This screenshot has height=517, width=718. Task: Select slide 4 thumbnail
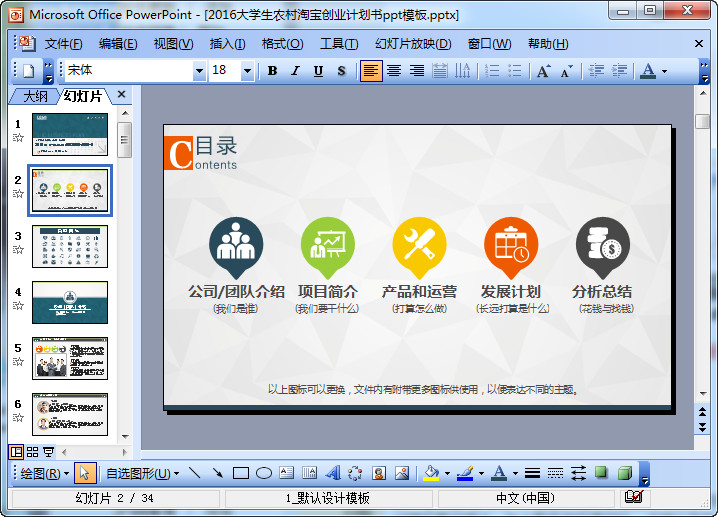(x=70, y=302)
